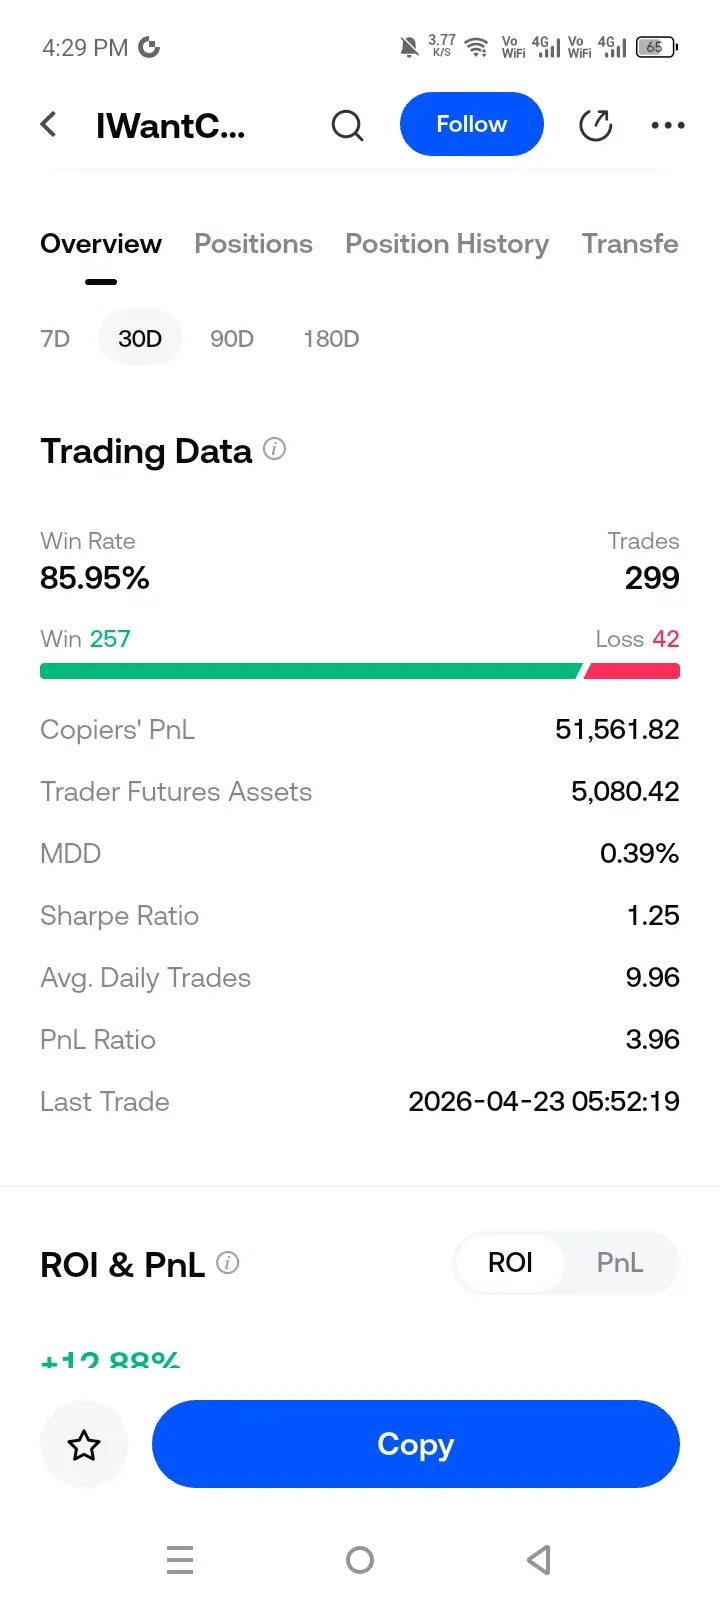
Task: Tap the win/loss ratio bar
Action: [360, 671]
